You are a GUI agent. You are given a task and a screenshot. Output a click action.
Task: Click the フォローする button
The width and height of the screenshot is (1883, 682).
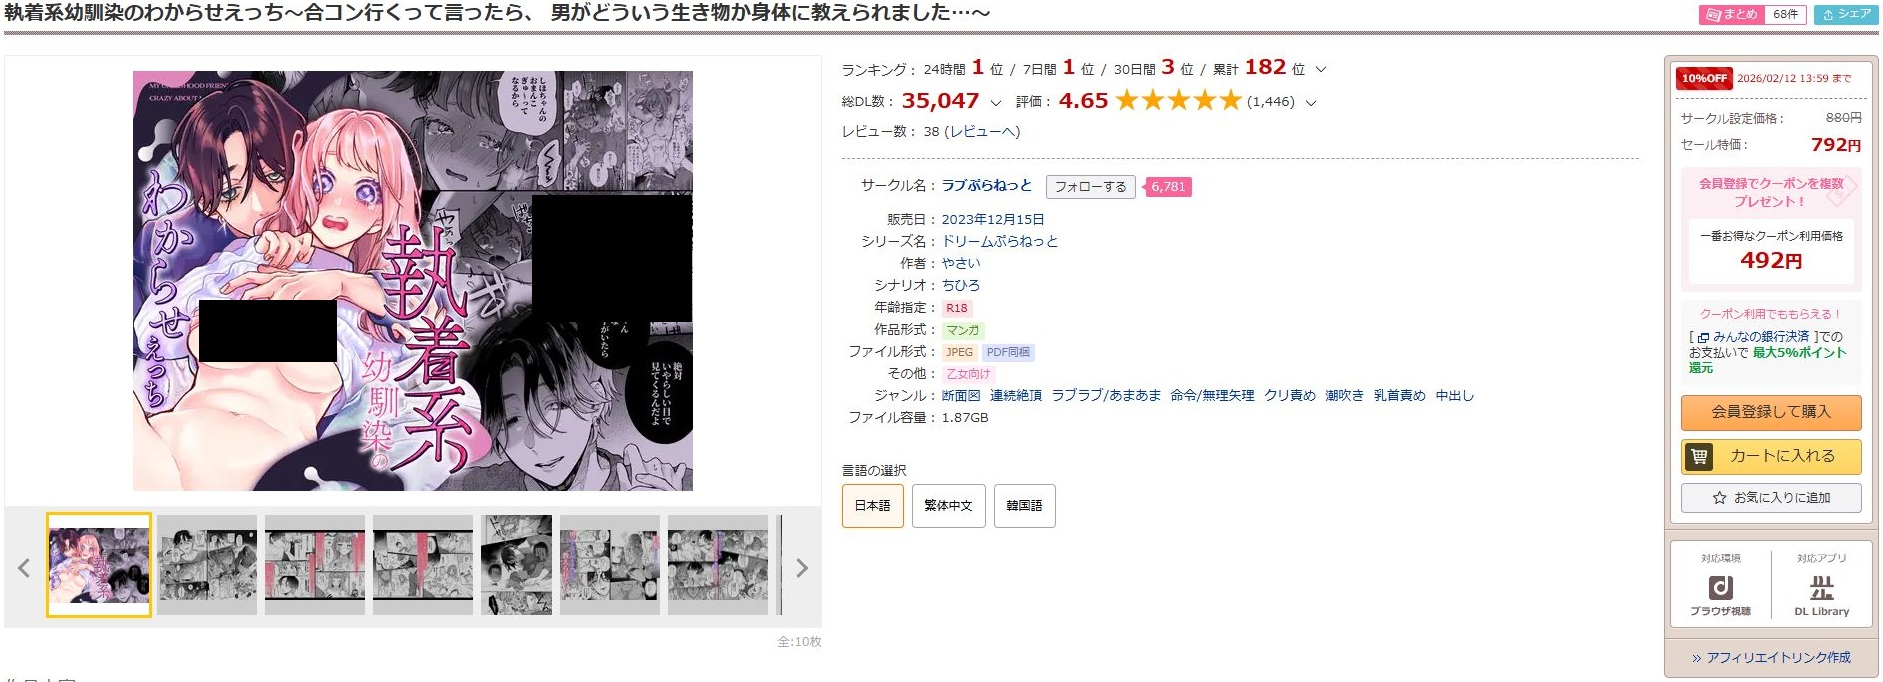(1090, 187)
